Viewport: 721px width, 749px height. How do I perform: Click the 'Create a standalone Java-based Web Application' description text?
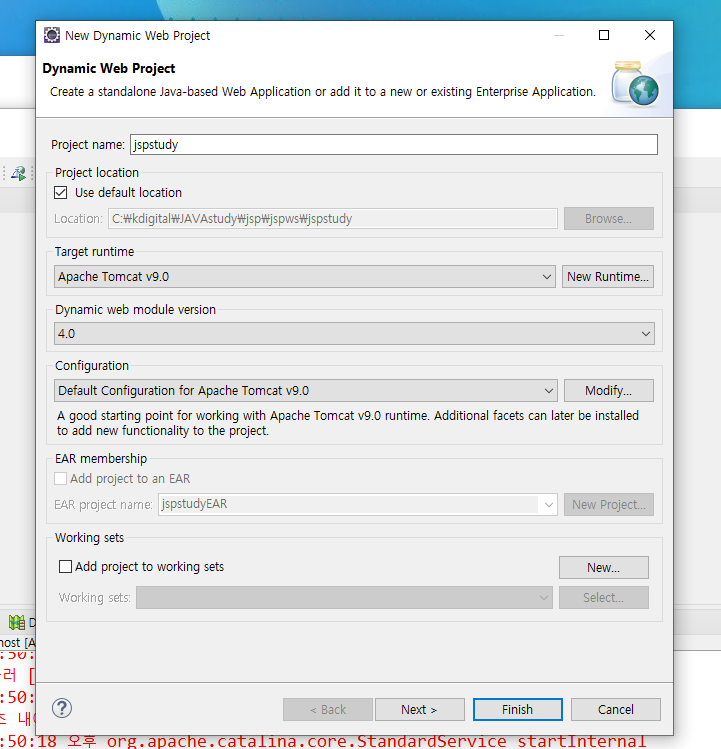pyautogui.click(x=323, y=92)
